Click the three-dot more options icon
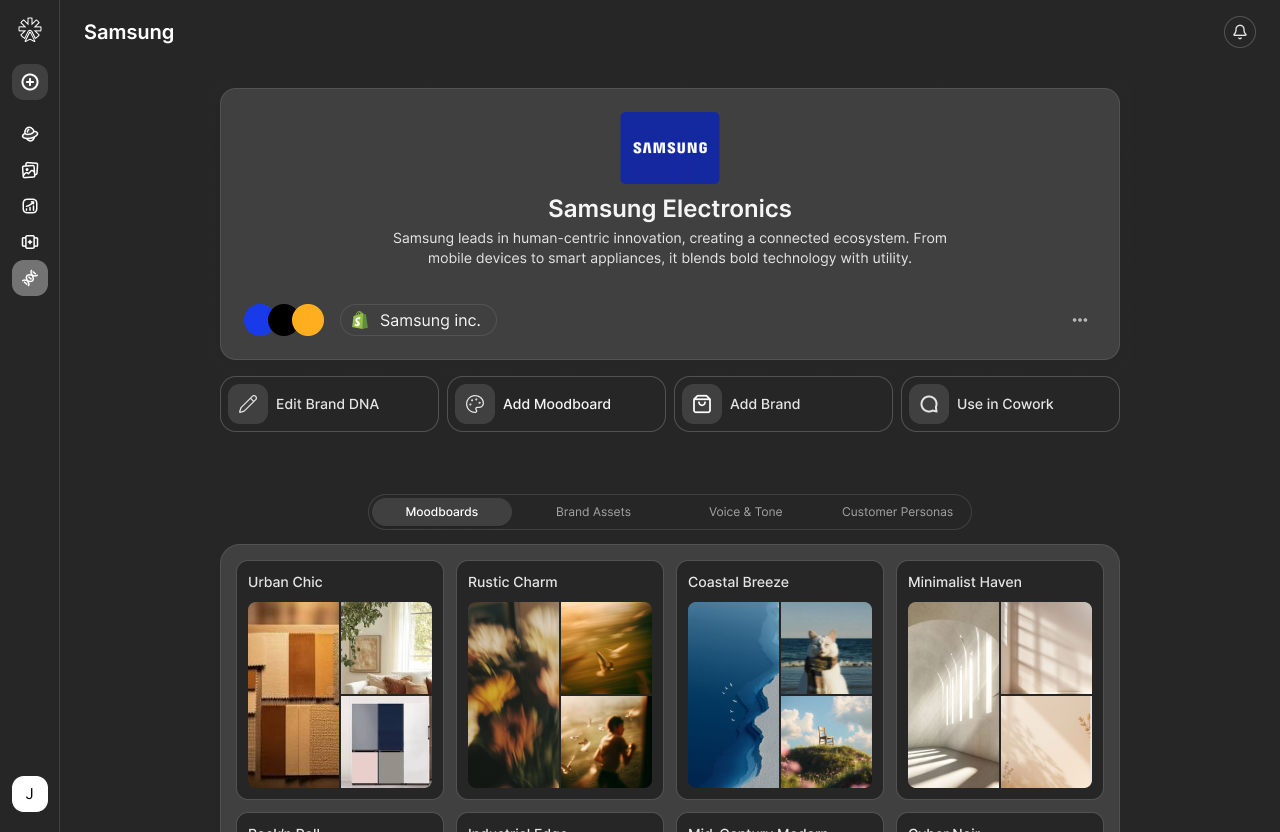This screenshot has width=1280, height=832. point(1080,320)
